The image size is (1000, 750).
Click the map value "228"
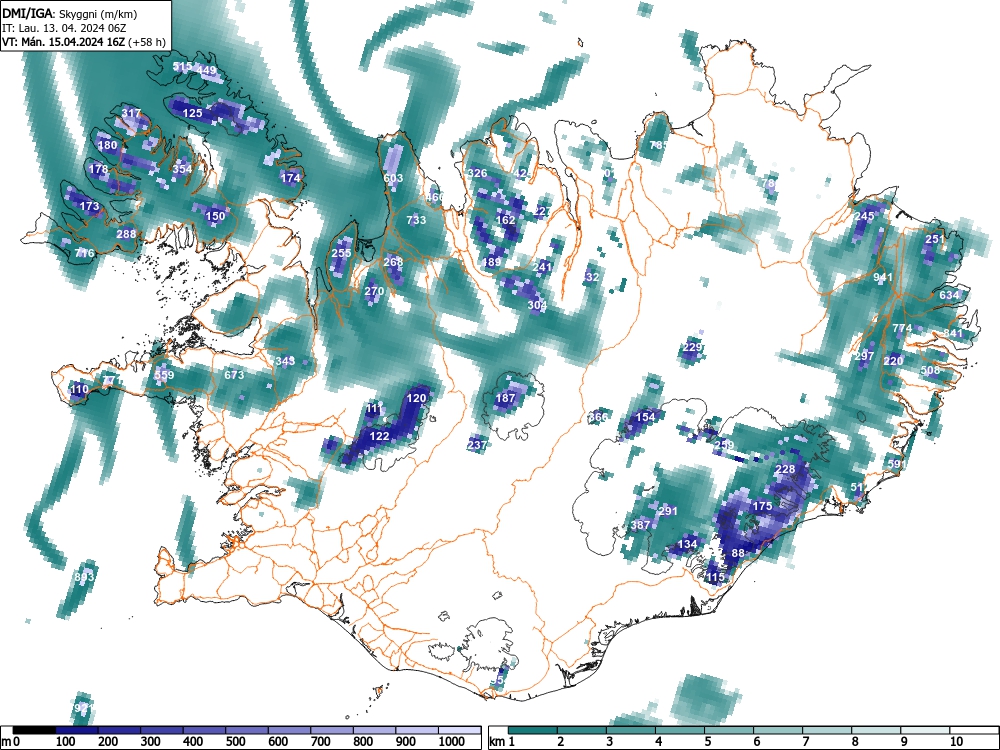785,469
